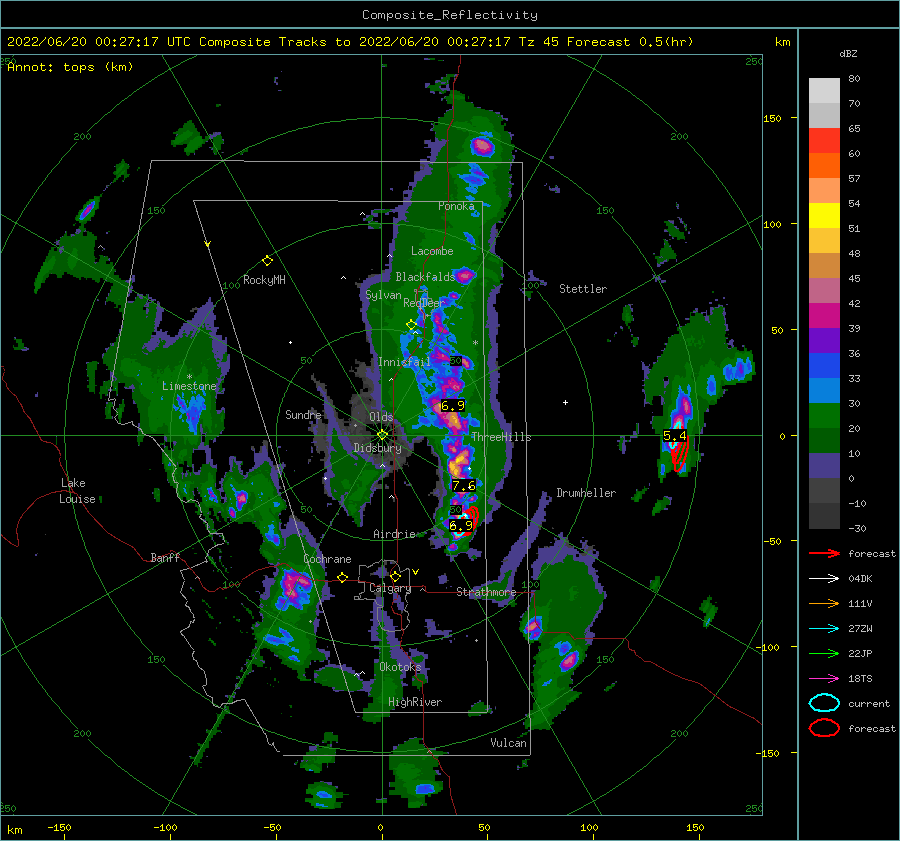Image resolution: width=900 pixels, height=841 pixels.
Task: Click the yellow diamond marker beside RockyMH
Action: (267, 261)
